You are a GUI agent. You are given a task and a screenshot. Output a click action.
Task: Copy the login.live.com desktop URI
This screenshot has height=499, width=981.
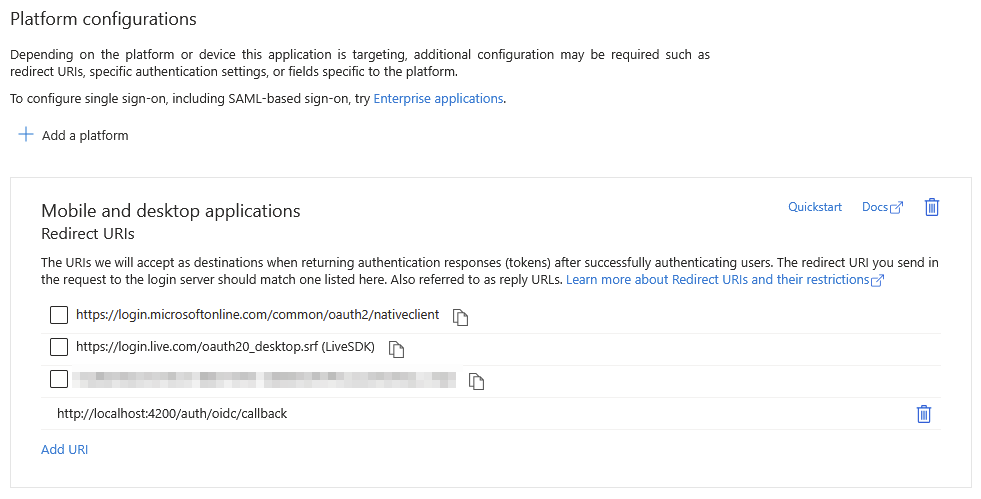pos(396,349)
